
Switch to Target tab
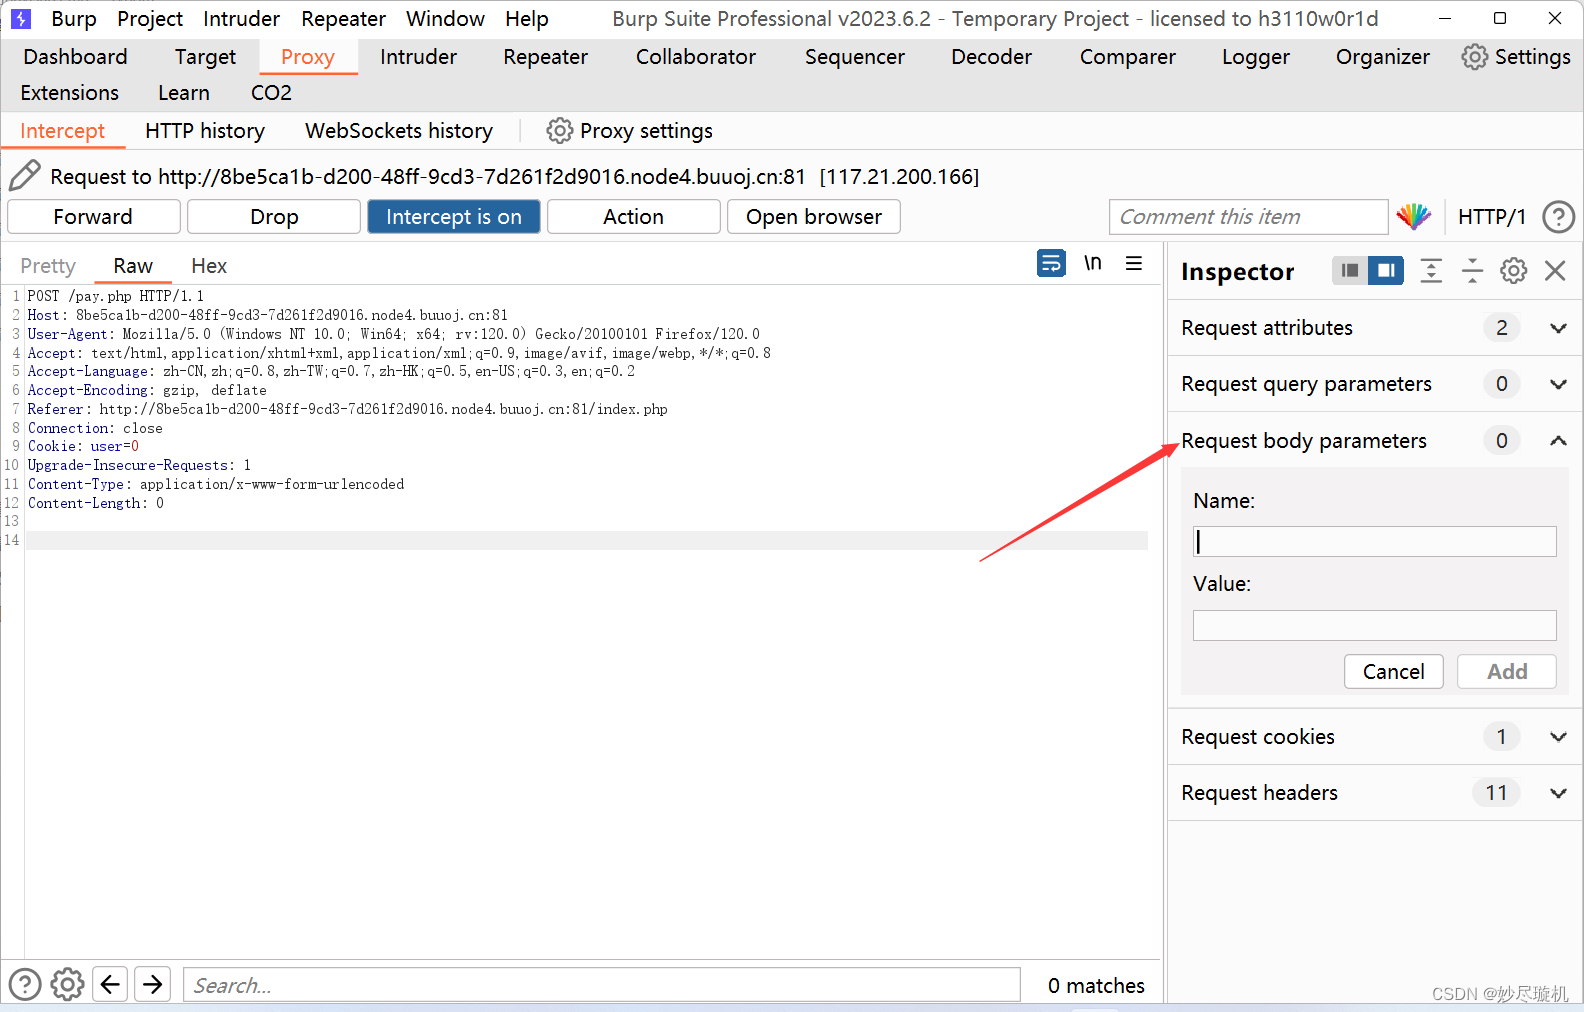[205, 57]
